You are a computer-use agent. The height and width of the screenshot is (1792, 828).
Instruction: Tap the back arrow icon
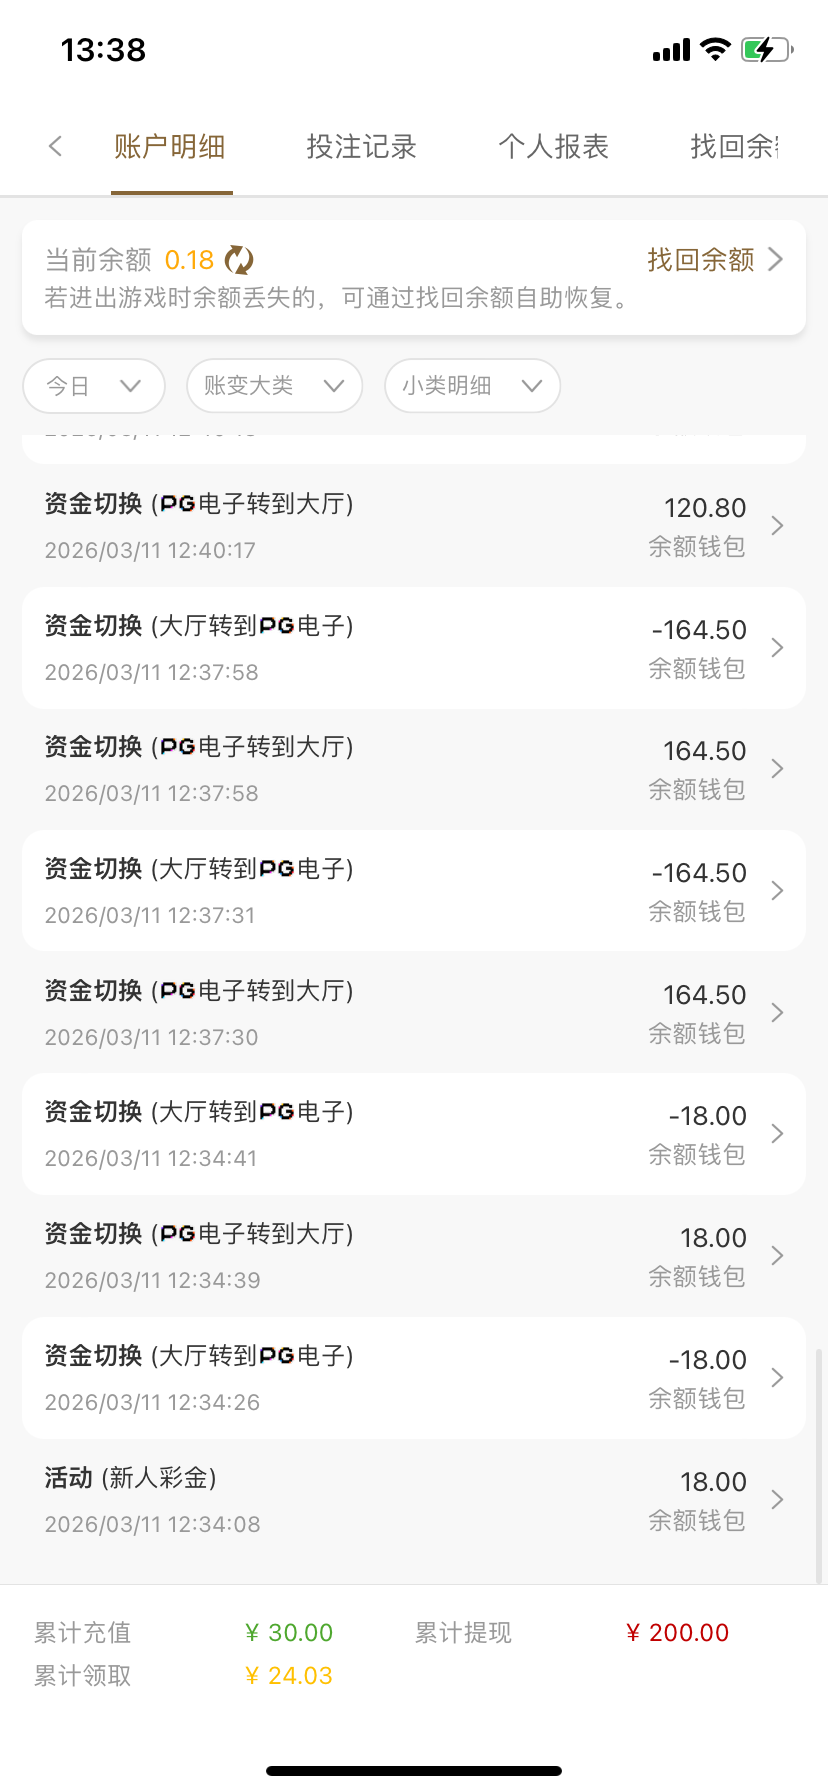click(56, 147)
